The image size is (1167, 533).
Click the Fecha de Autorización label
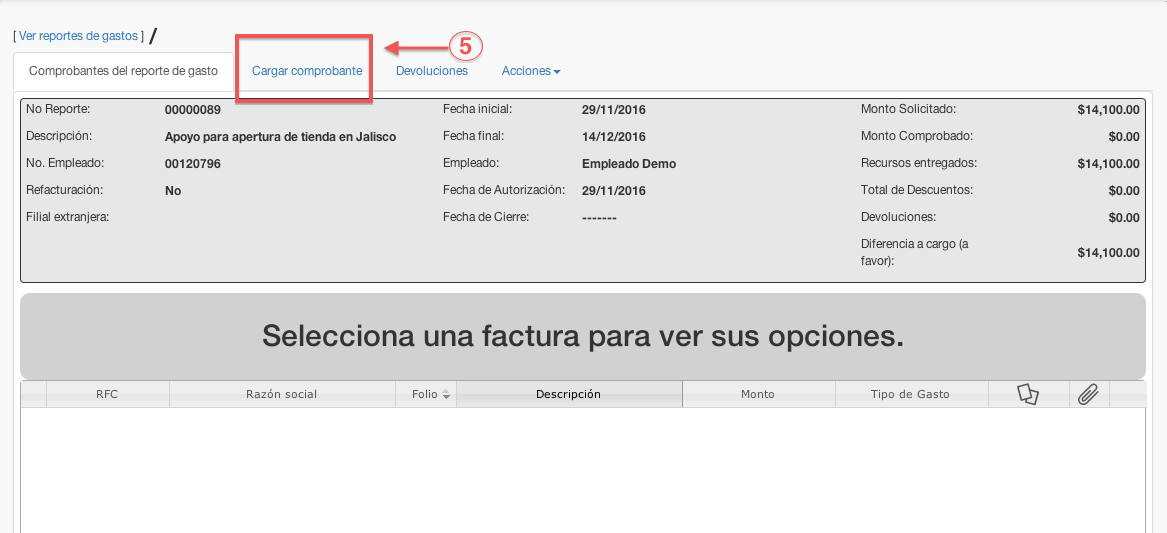(505, 190)
